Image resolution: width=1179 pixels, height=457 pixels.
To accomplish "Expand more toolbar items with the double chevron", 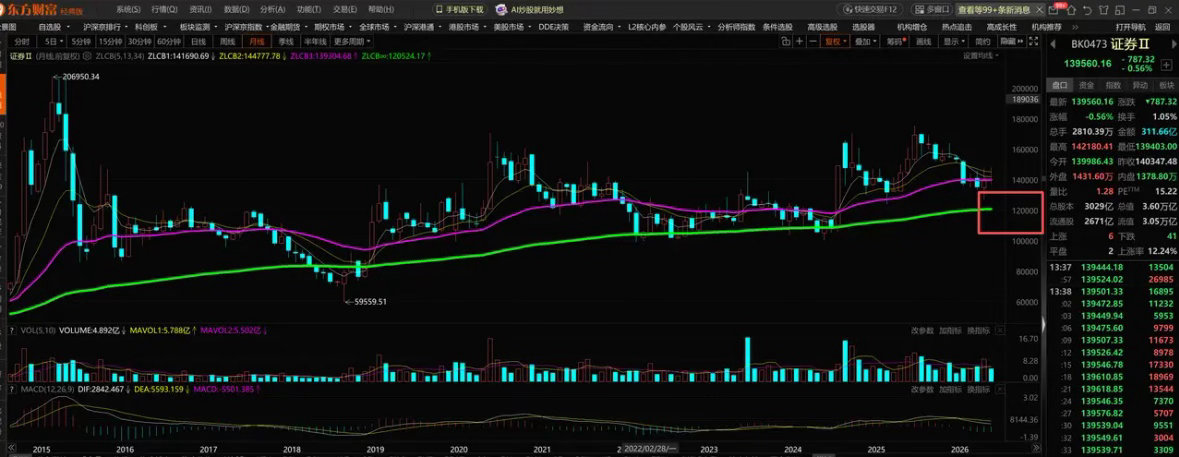I will pos(1075,26).
